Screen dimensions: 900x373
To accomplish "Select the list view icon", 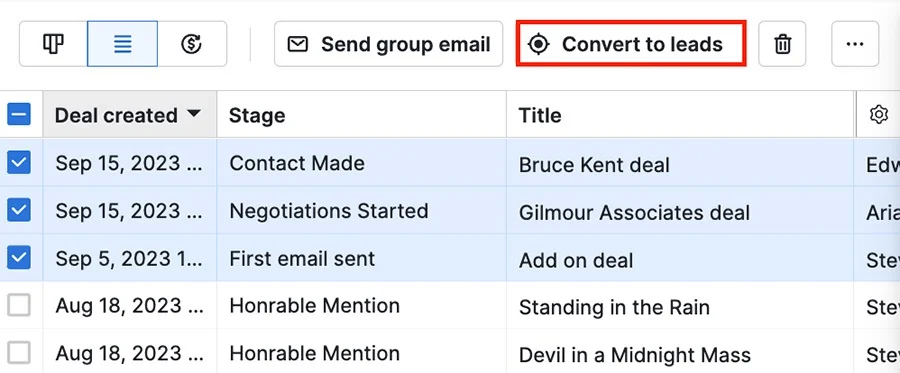I will pos(122,44).
